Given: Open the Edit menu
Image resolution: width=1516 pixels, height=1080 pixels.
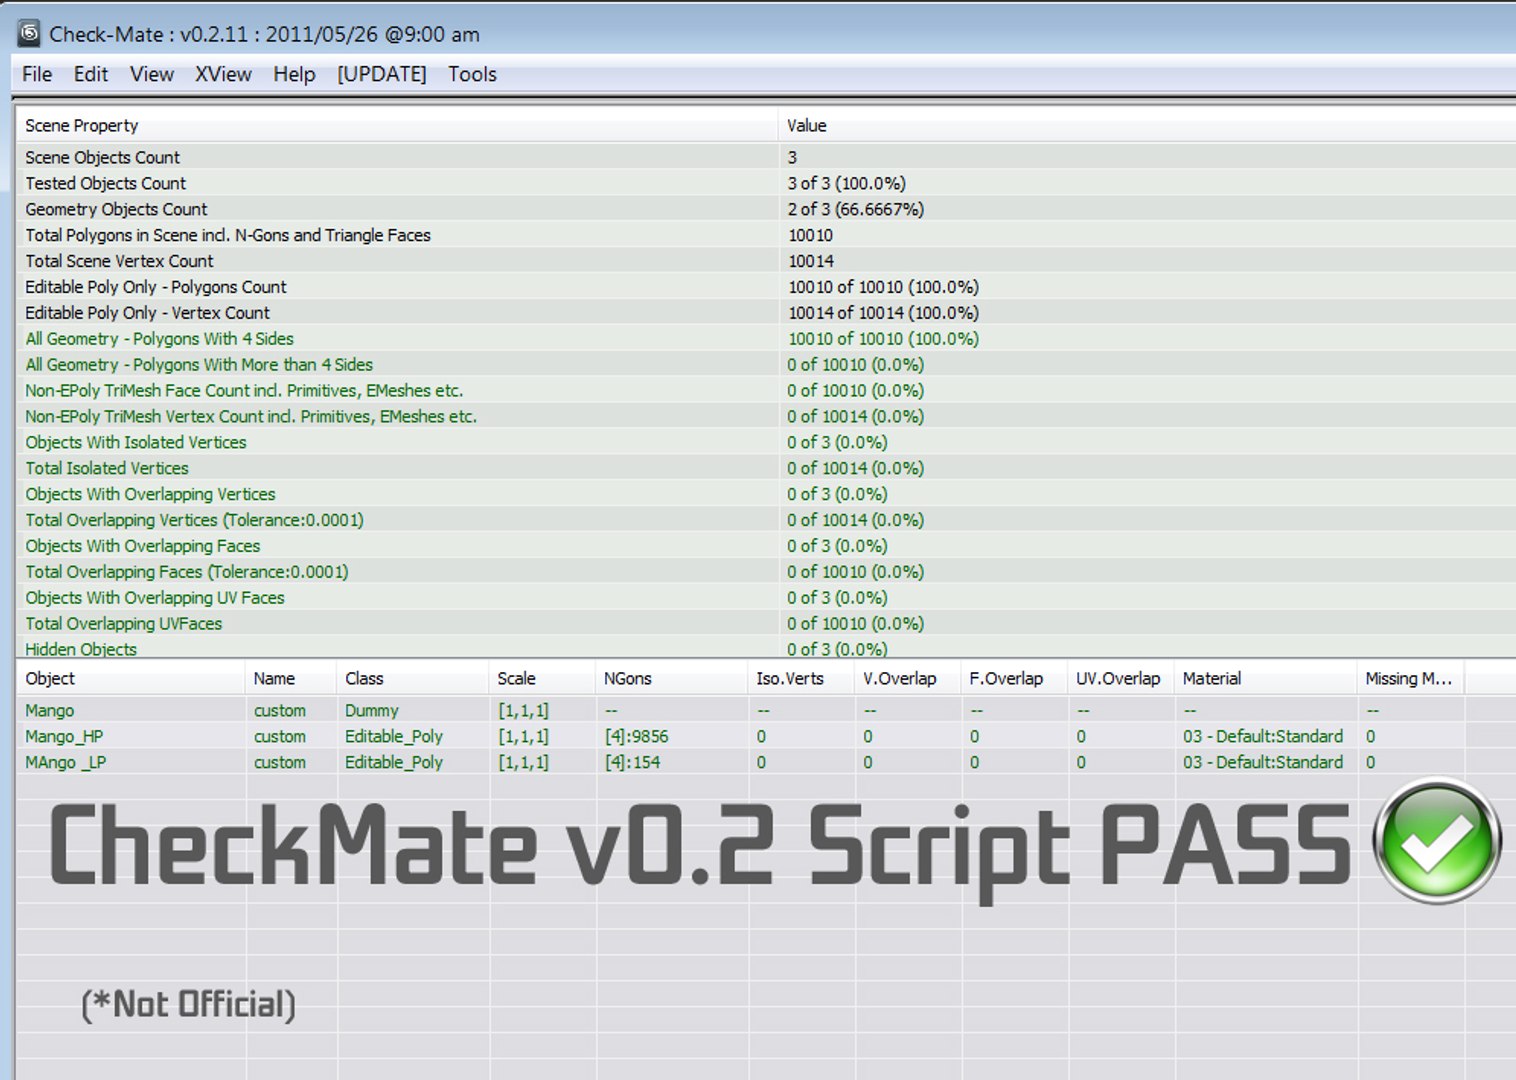Looking at the screenshot, I should pyautogui.click(x=91, y=74).
